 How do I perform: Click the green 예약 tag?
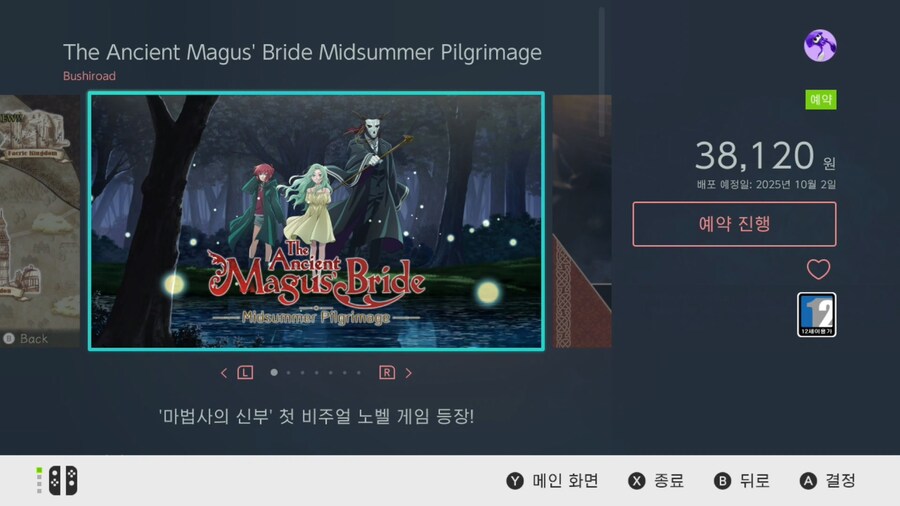821,100
